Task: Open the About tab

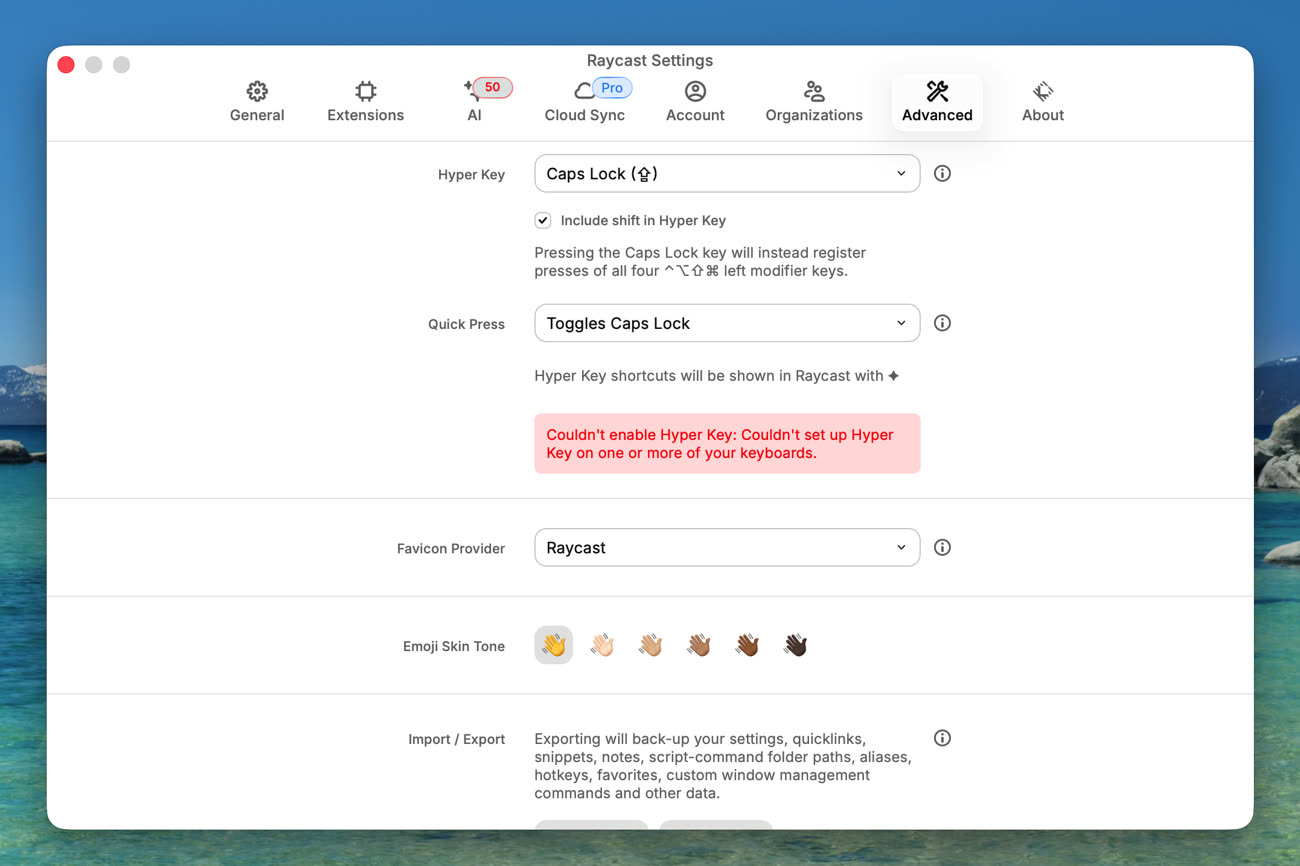Action: pyautogui.click(x=1042, y=102)
